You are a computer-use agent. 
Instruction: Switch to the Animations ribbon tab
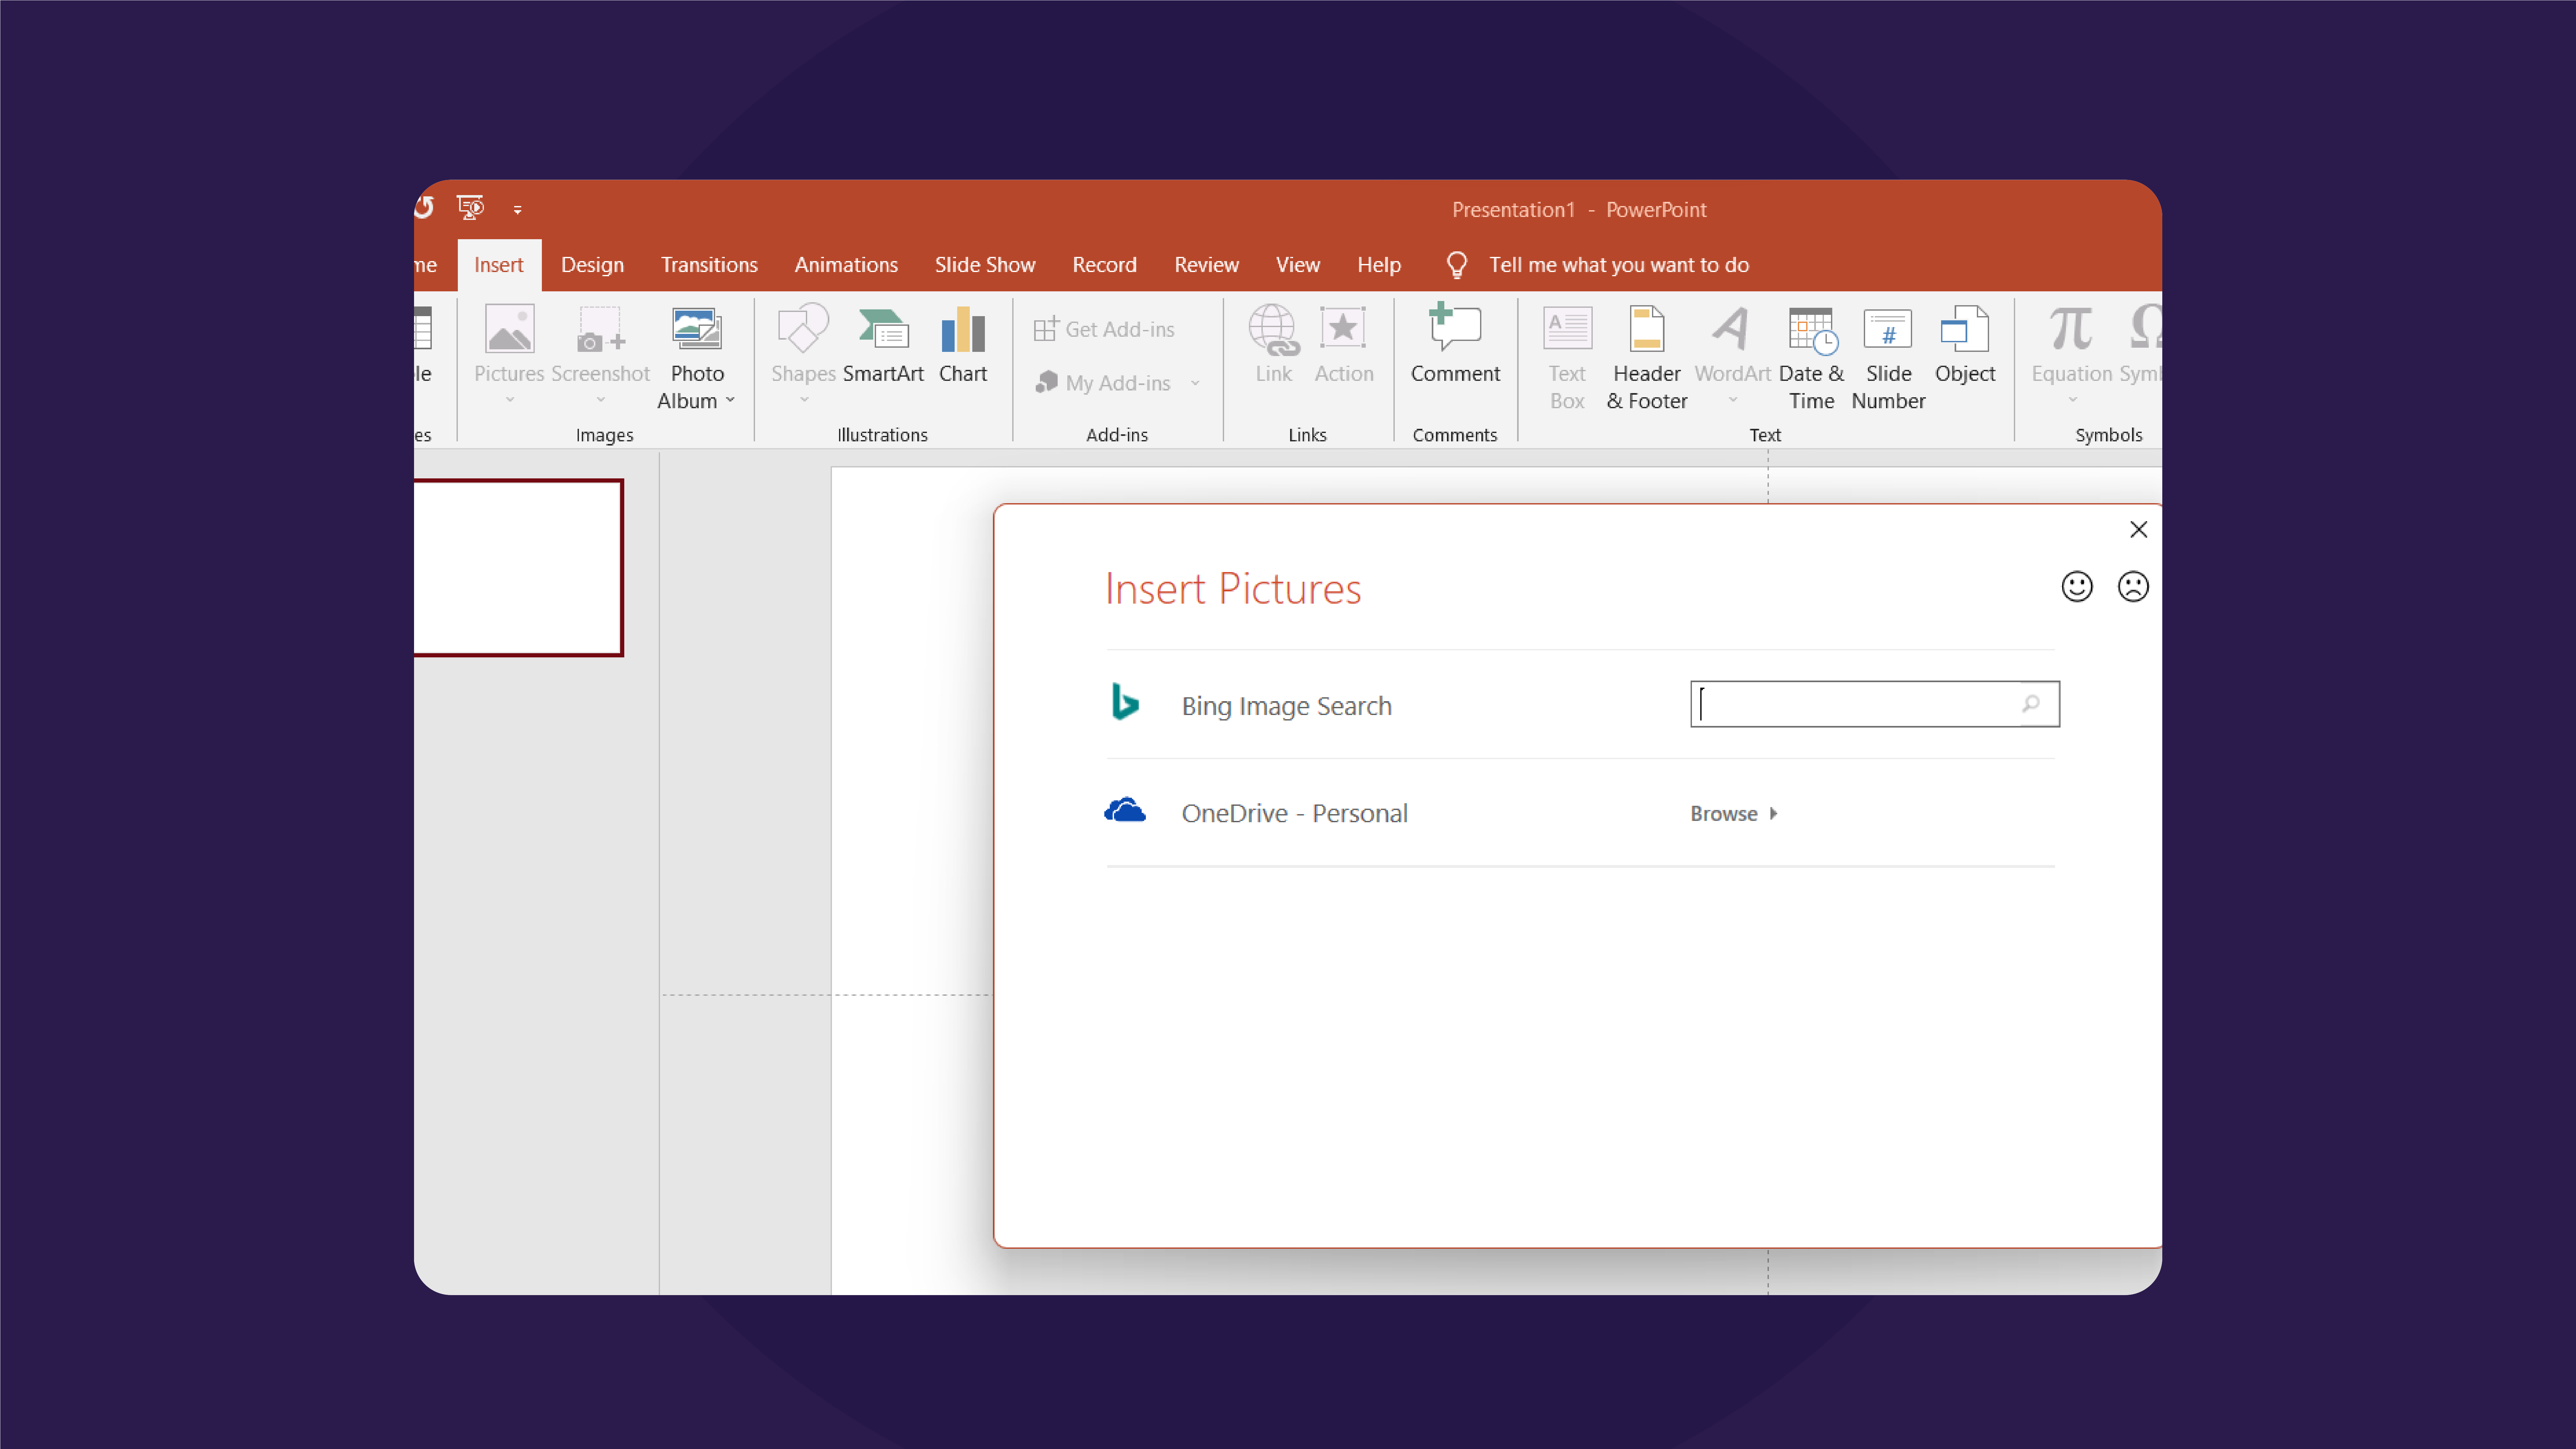846,264
